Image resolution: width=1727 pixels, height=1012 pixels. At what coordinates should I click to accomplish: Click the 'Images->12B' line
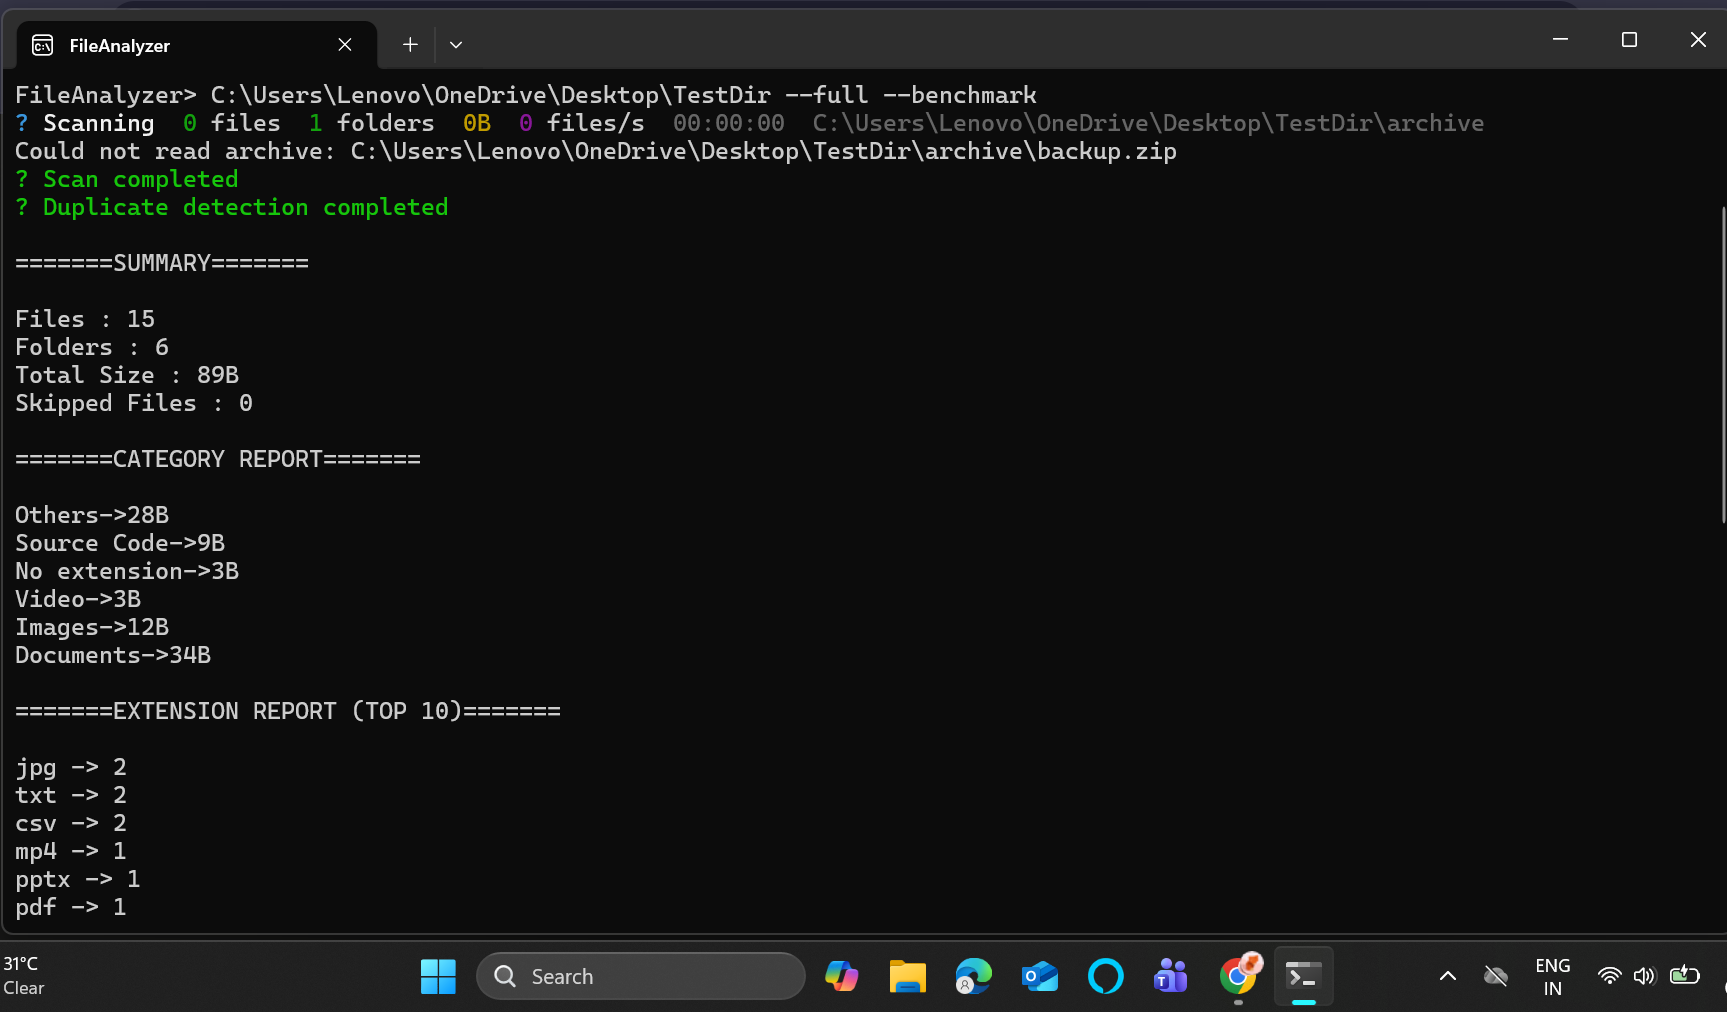[92, 627]
